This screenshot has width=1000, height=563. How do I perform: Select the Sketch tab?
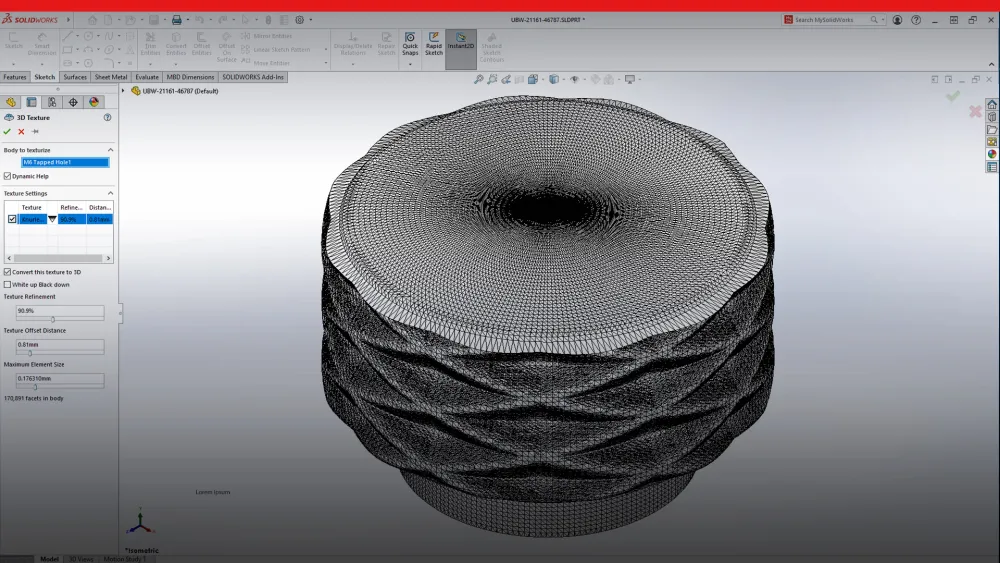pos(45,77)
